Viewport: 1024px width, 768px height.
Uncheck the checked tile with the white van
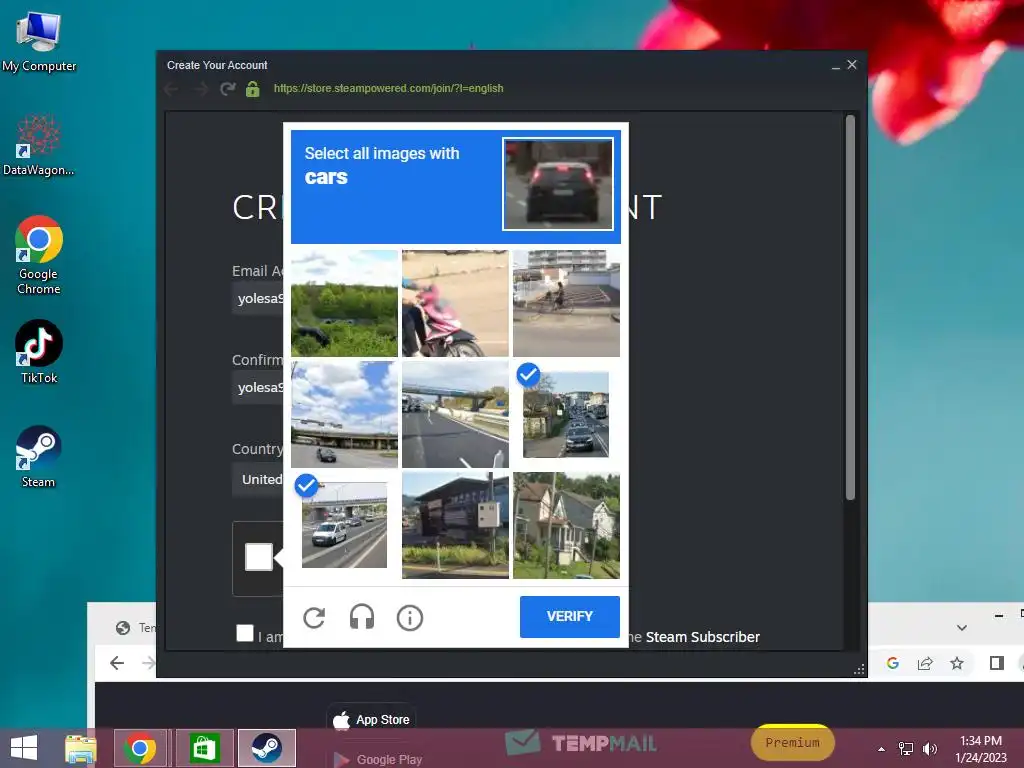coord(344,526)
